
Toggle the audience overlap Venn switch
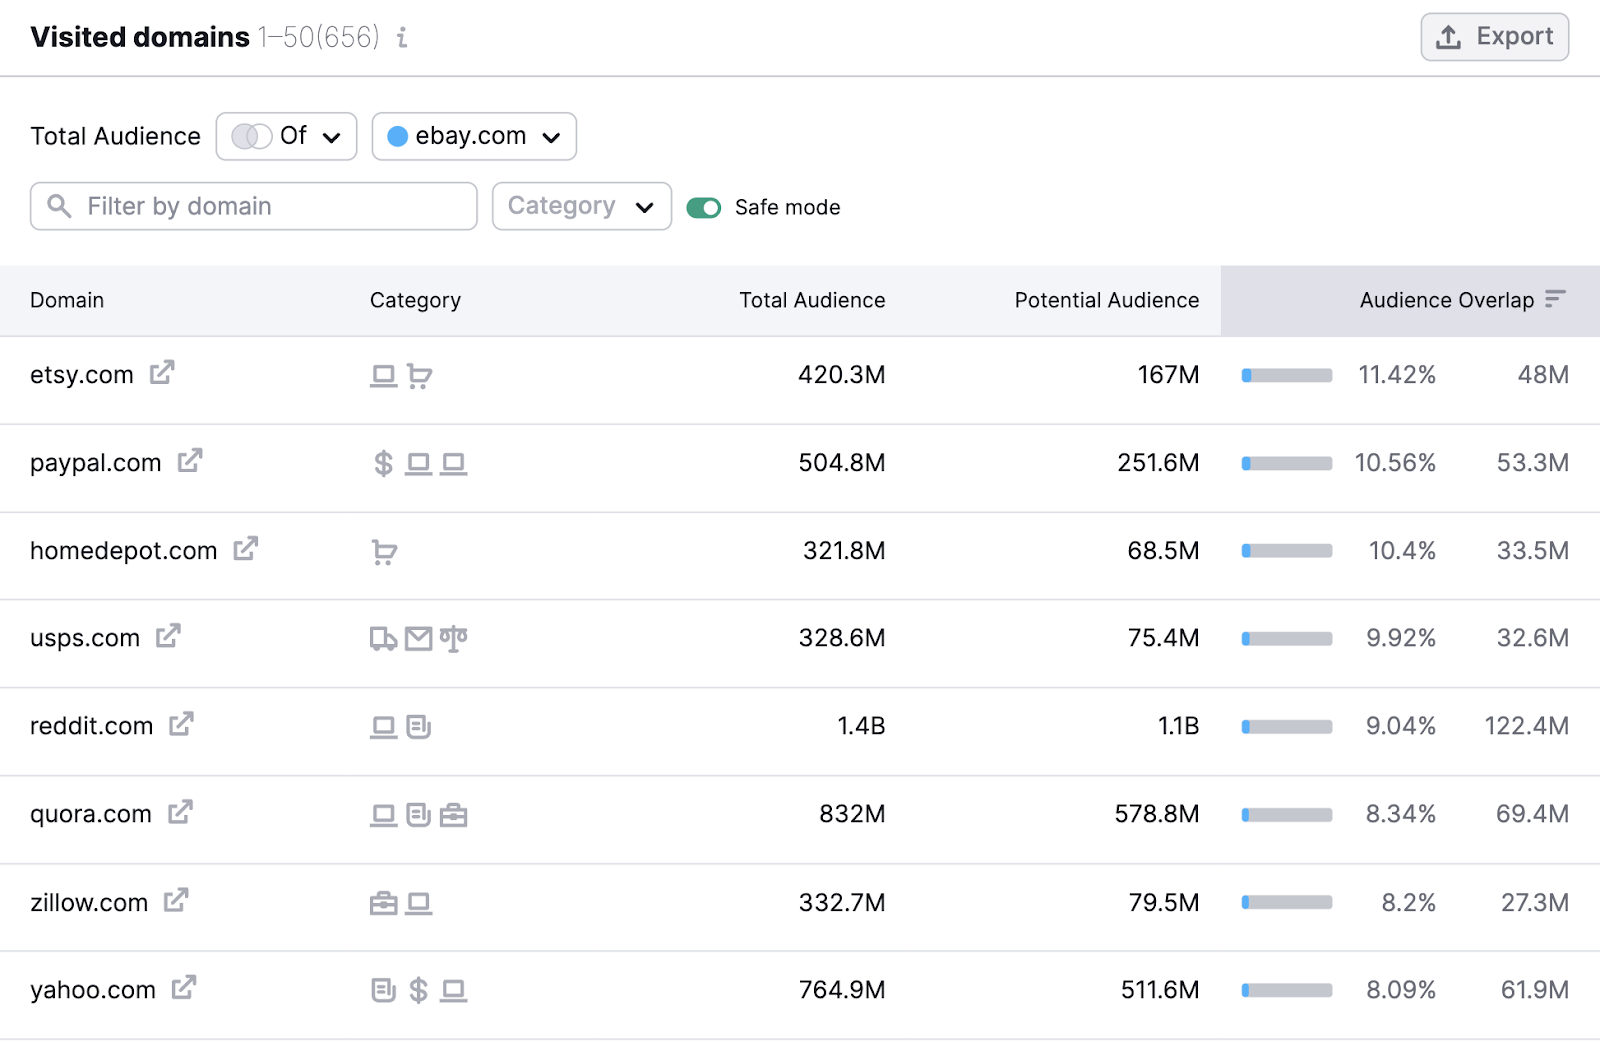click(x=250, y=136)
